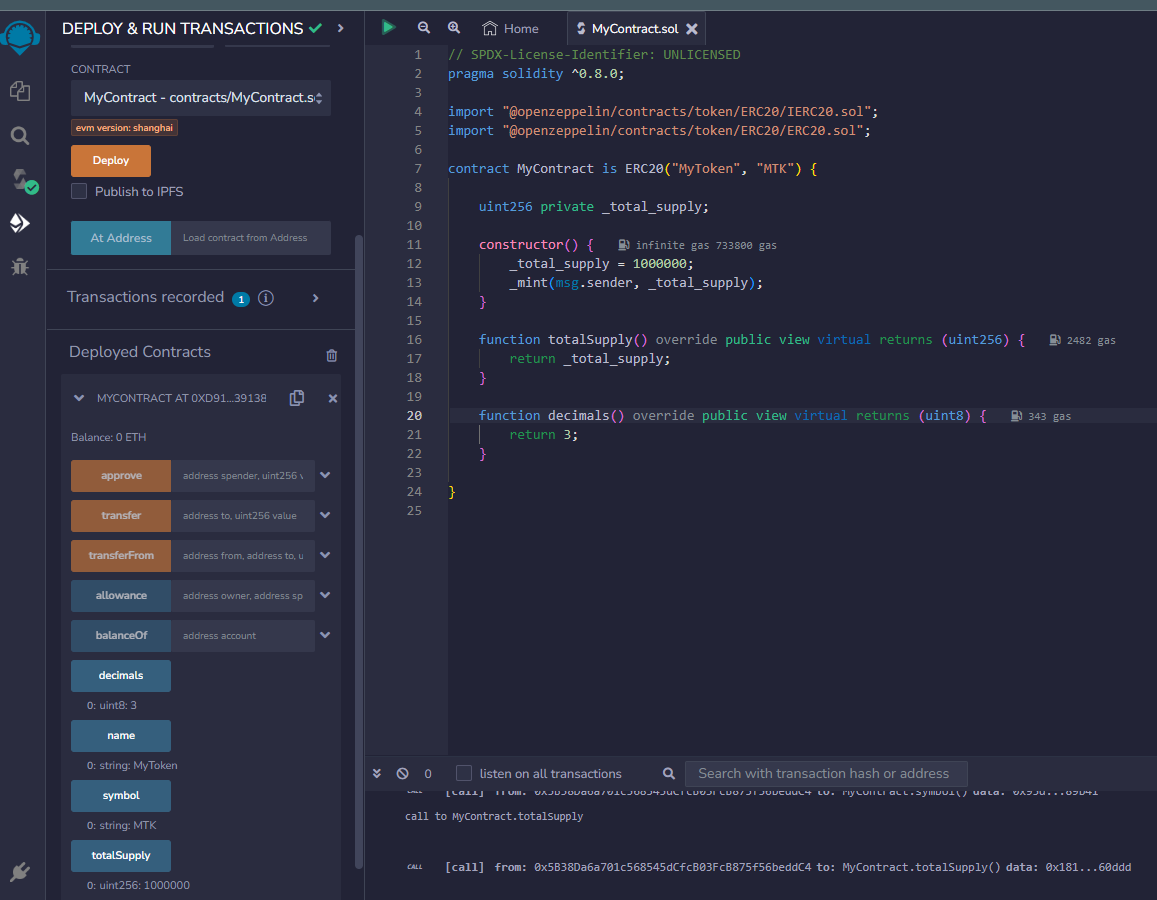Open the plugin manager plug icon
This screenshot has width=1157, height=900.
pos(20,872)
